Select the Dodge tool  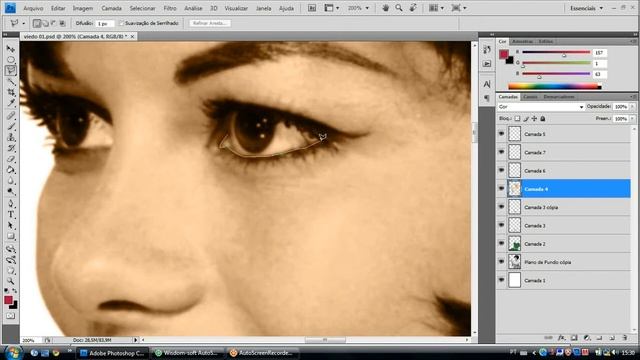[11, 192]
